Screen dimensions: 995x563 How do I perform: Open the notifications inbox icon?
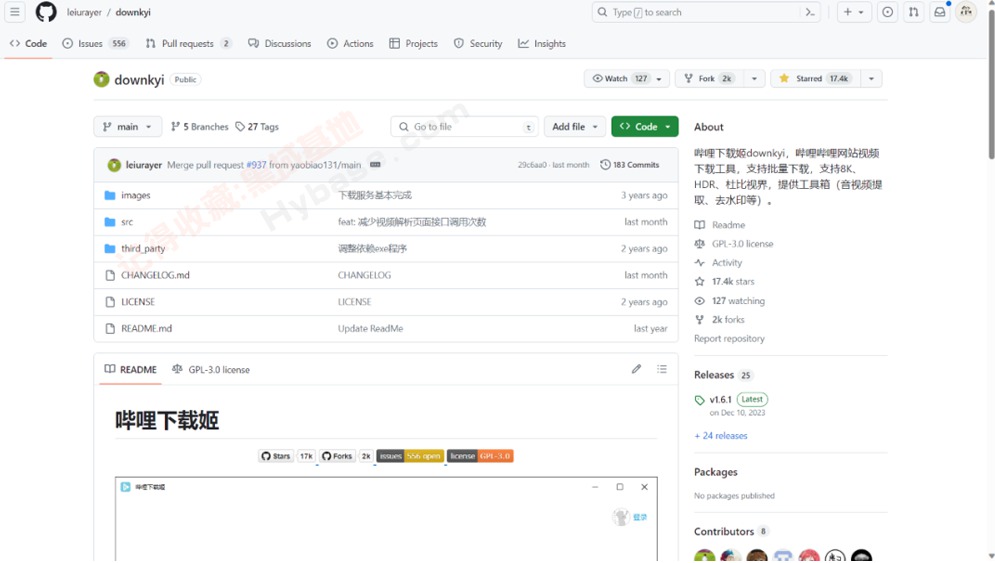pos(940,12)
